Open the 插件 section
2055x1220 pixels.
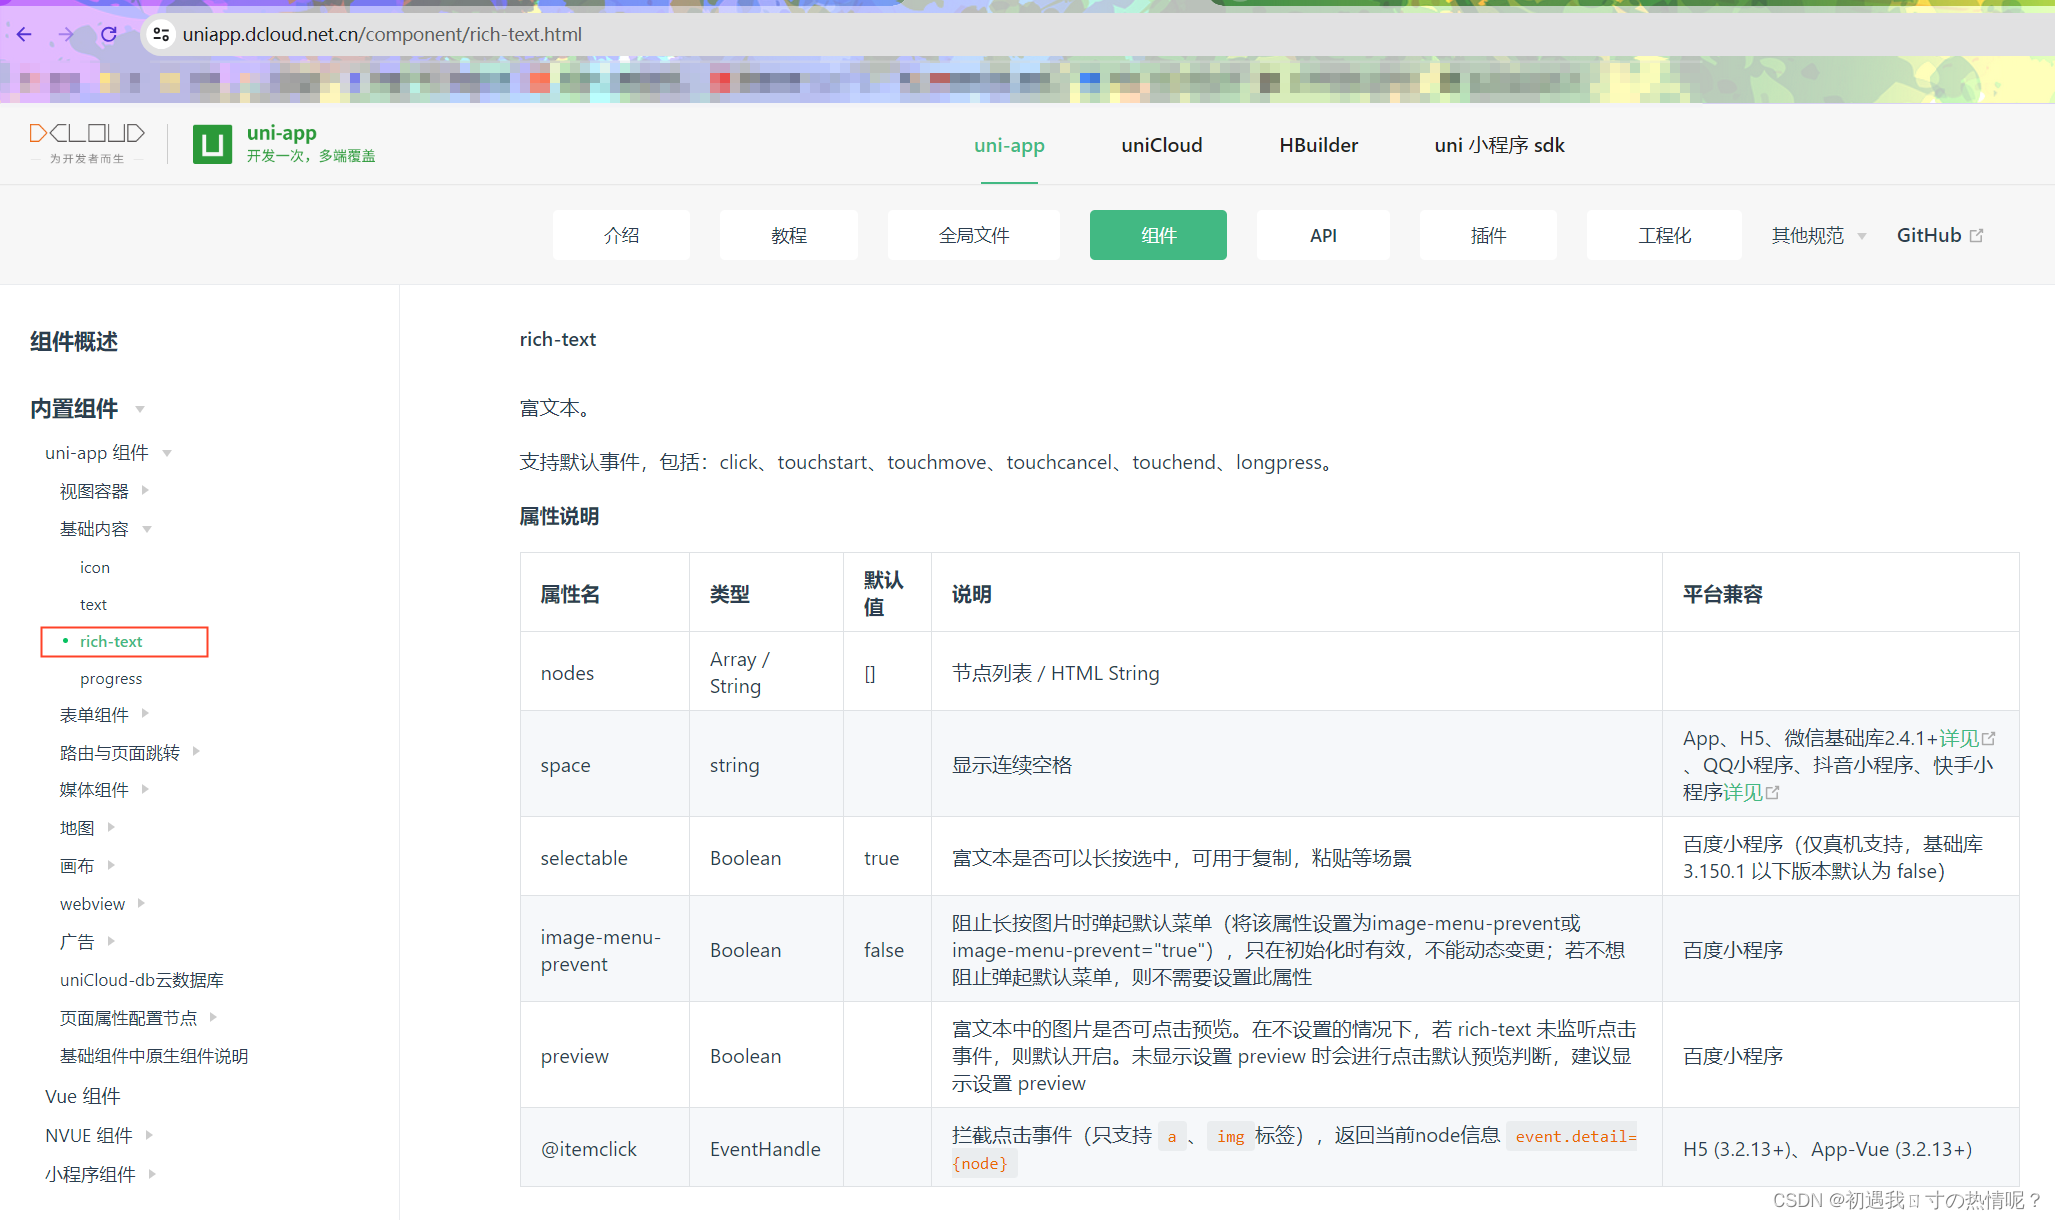(x=1488, y=235)
